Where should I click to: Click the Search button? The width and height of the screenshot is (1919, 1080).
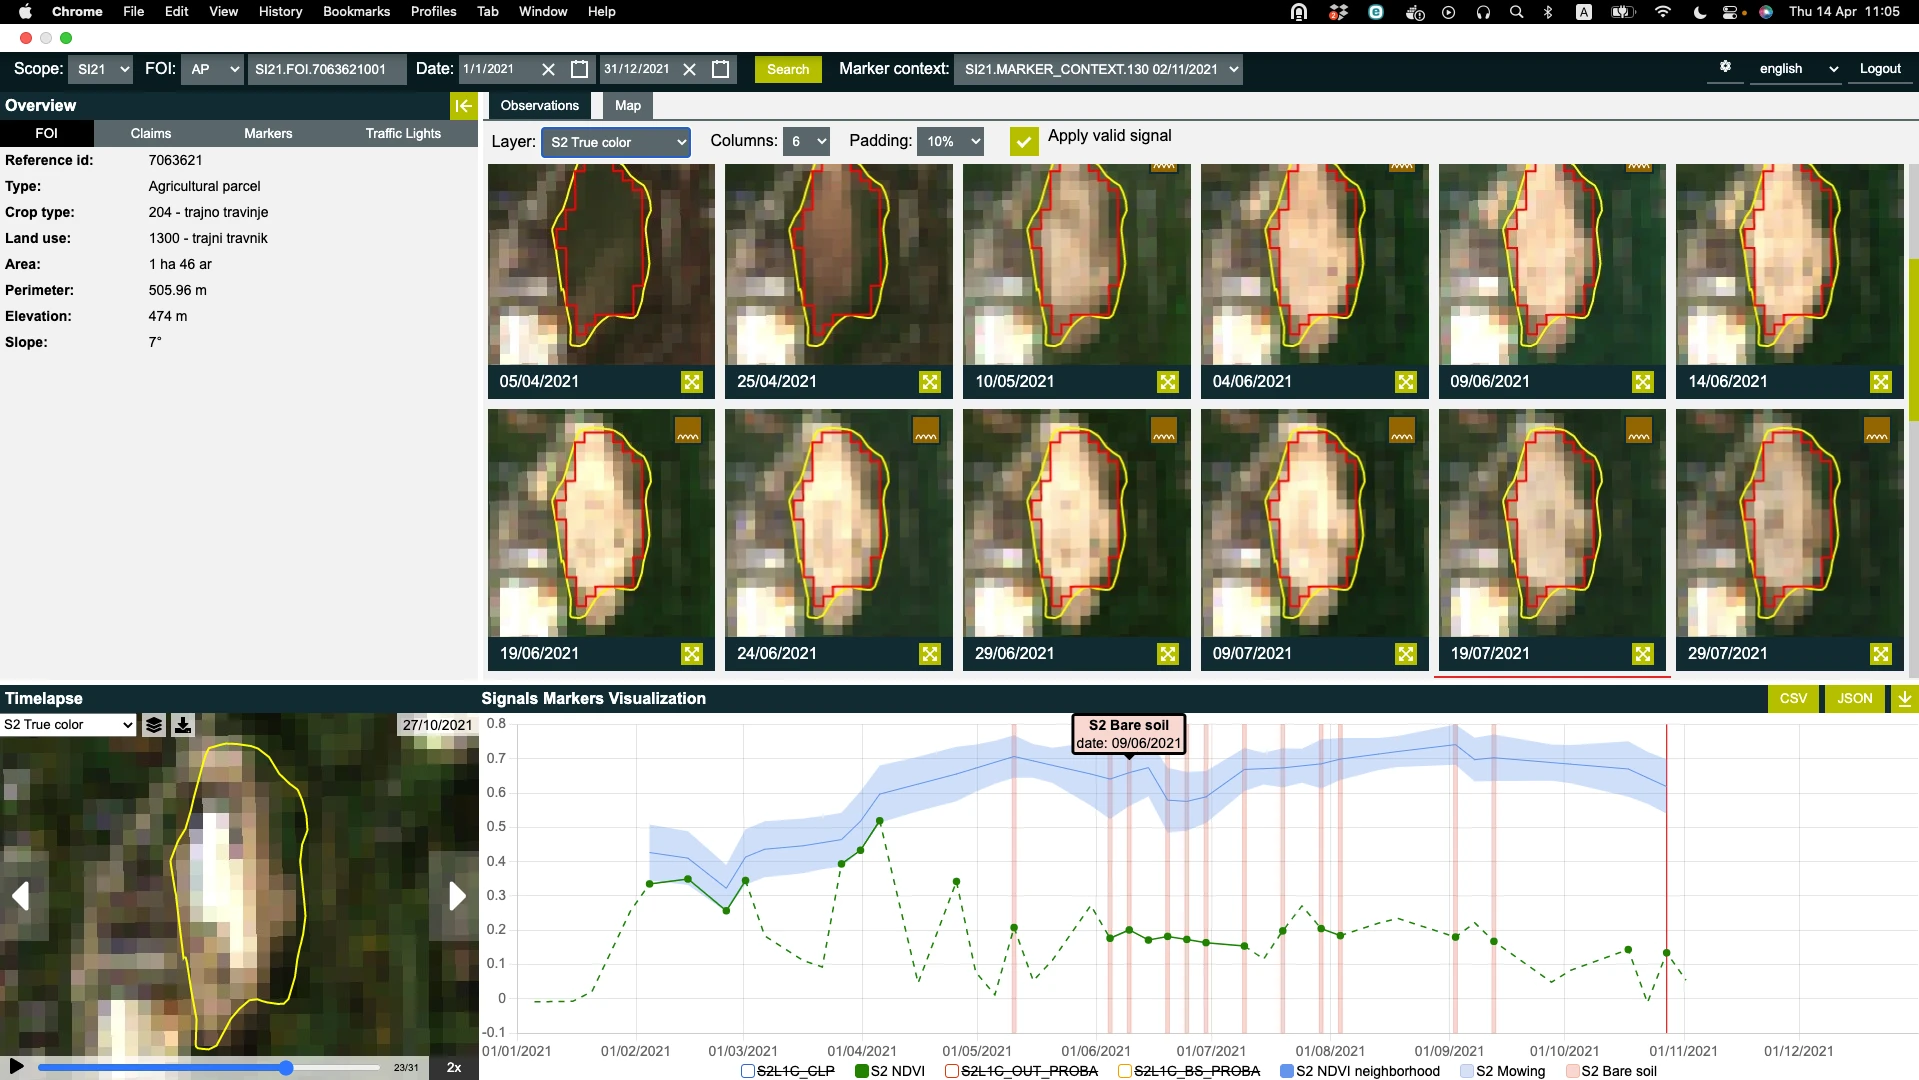[x=787, y=69]
